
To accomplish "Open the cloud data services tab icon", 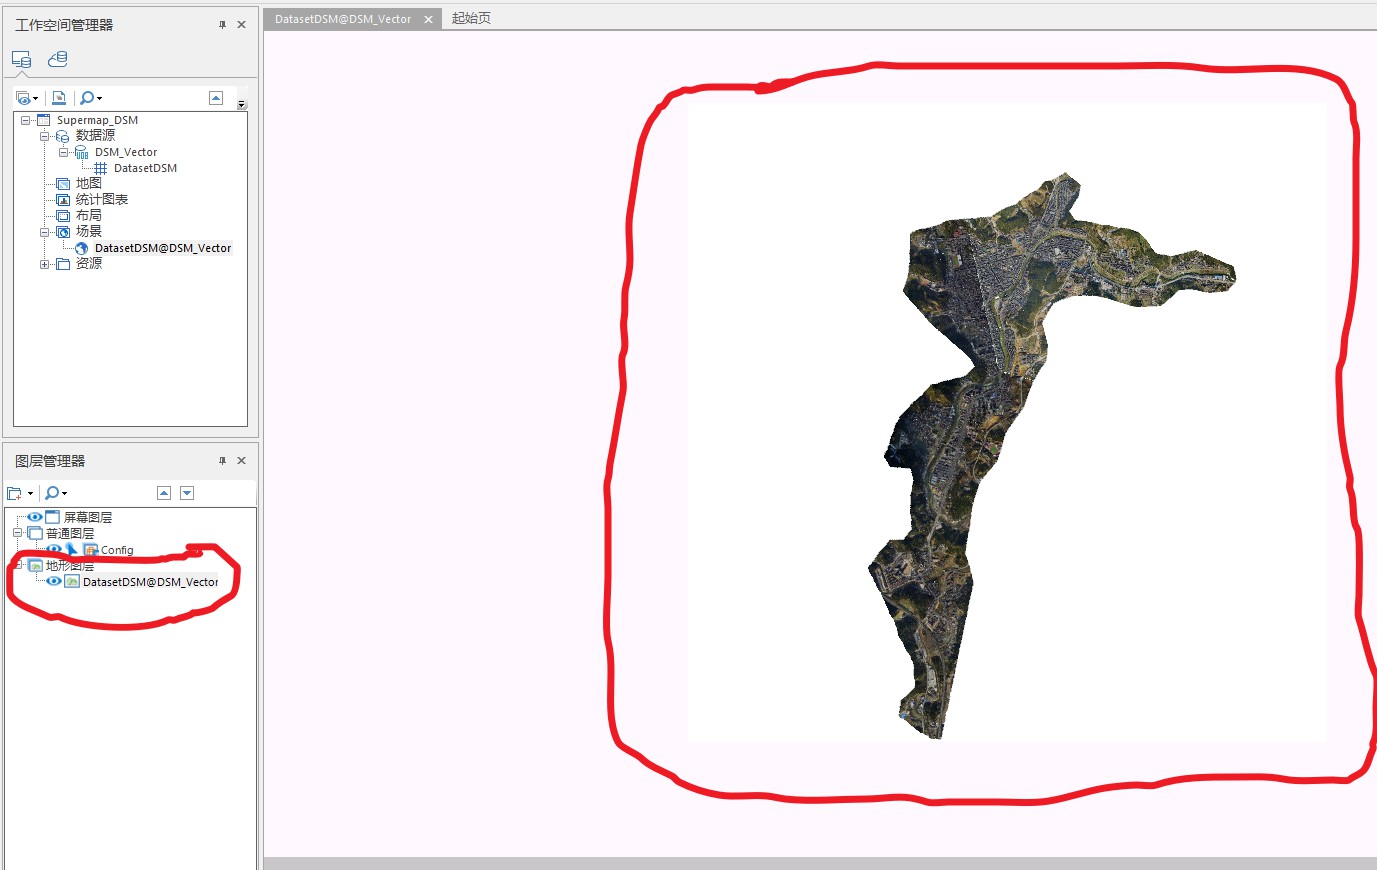I will (x=58, y=59).
